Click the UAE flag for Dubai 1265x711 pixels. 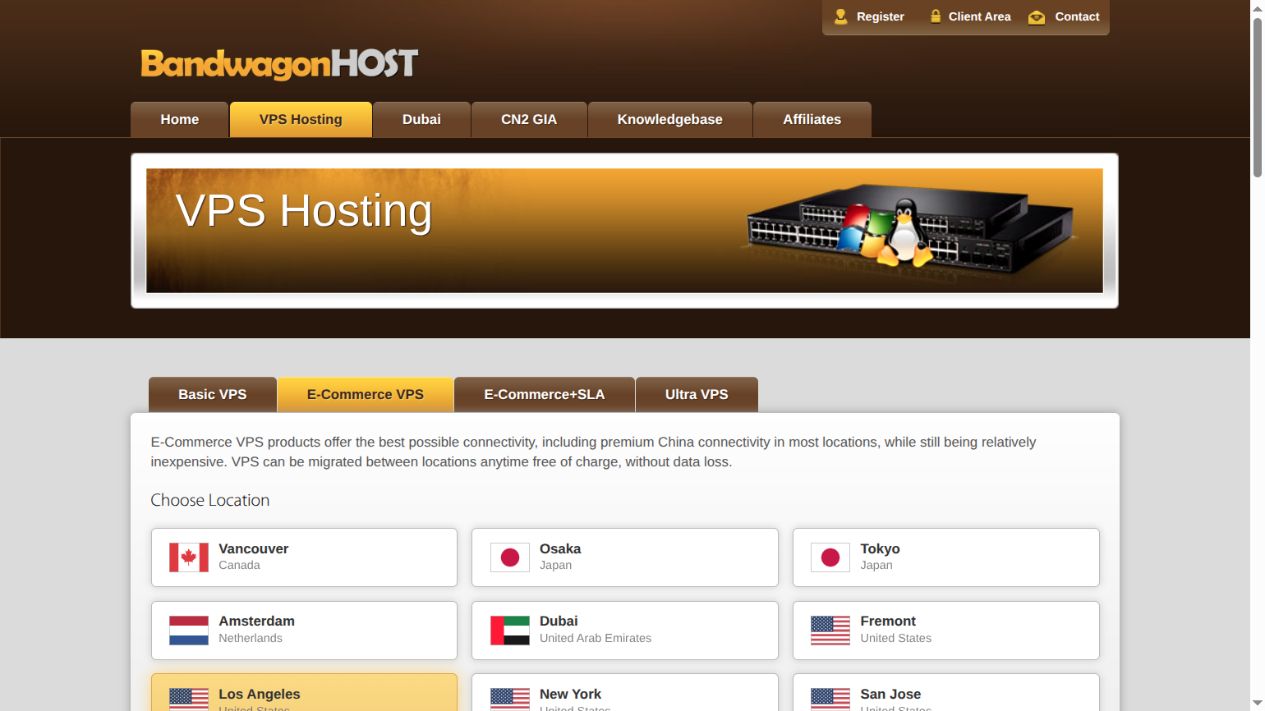coord(510,630)
